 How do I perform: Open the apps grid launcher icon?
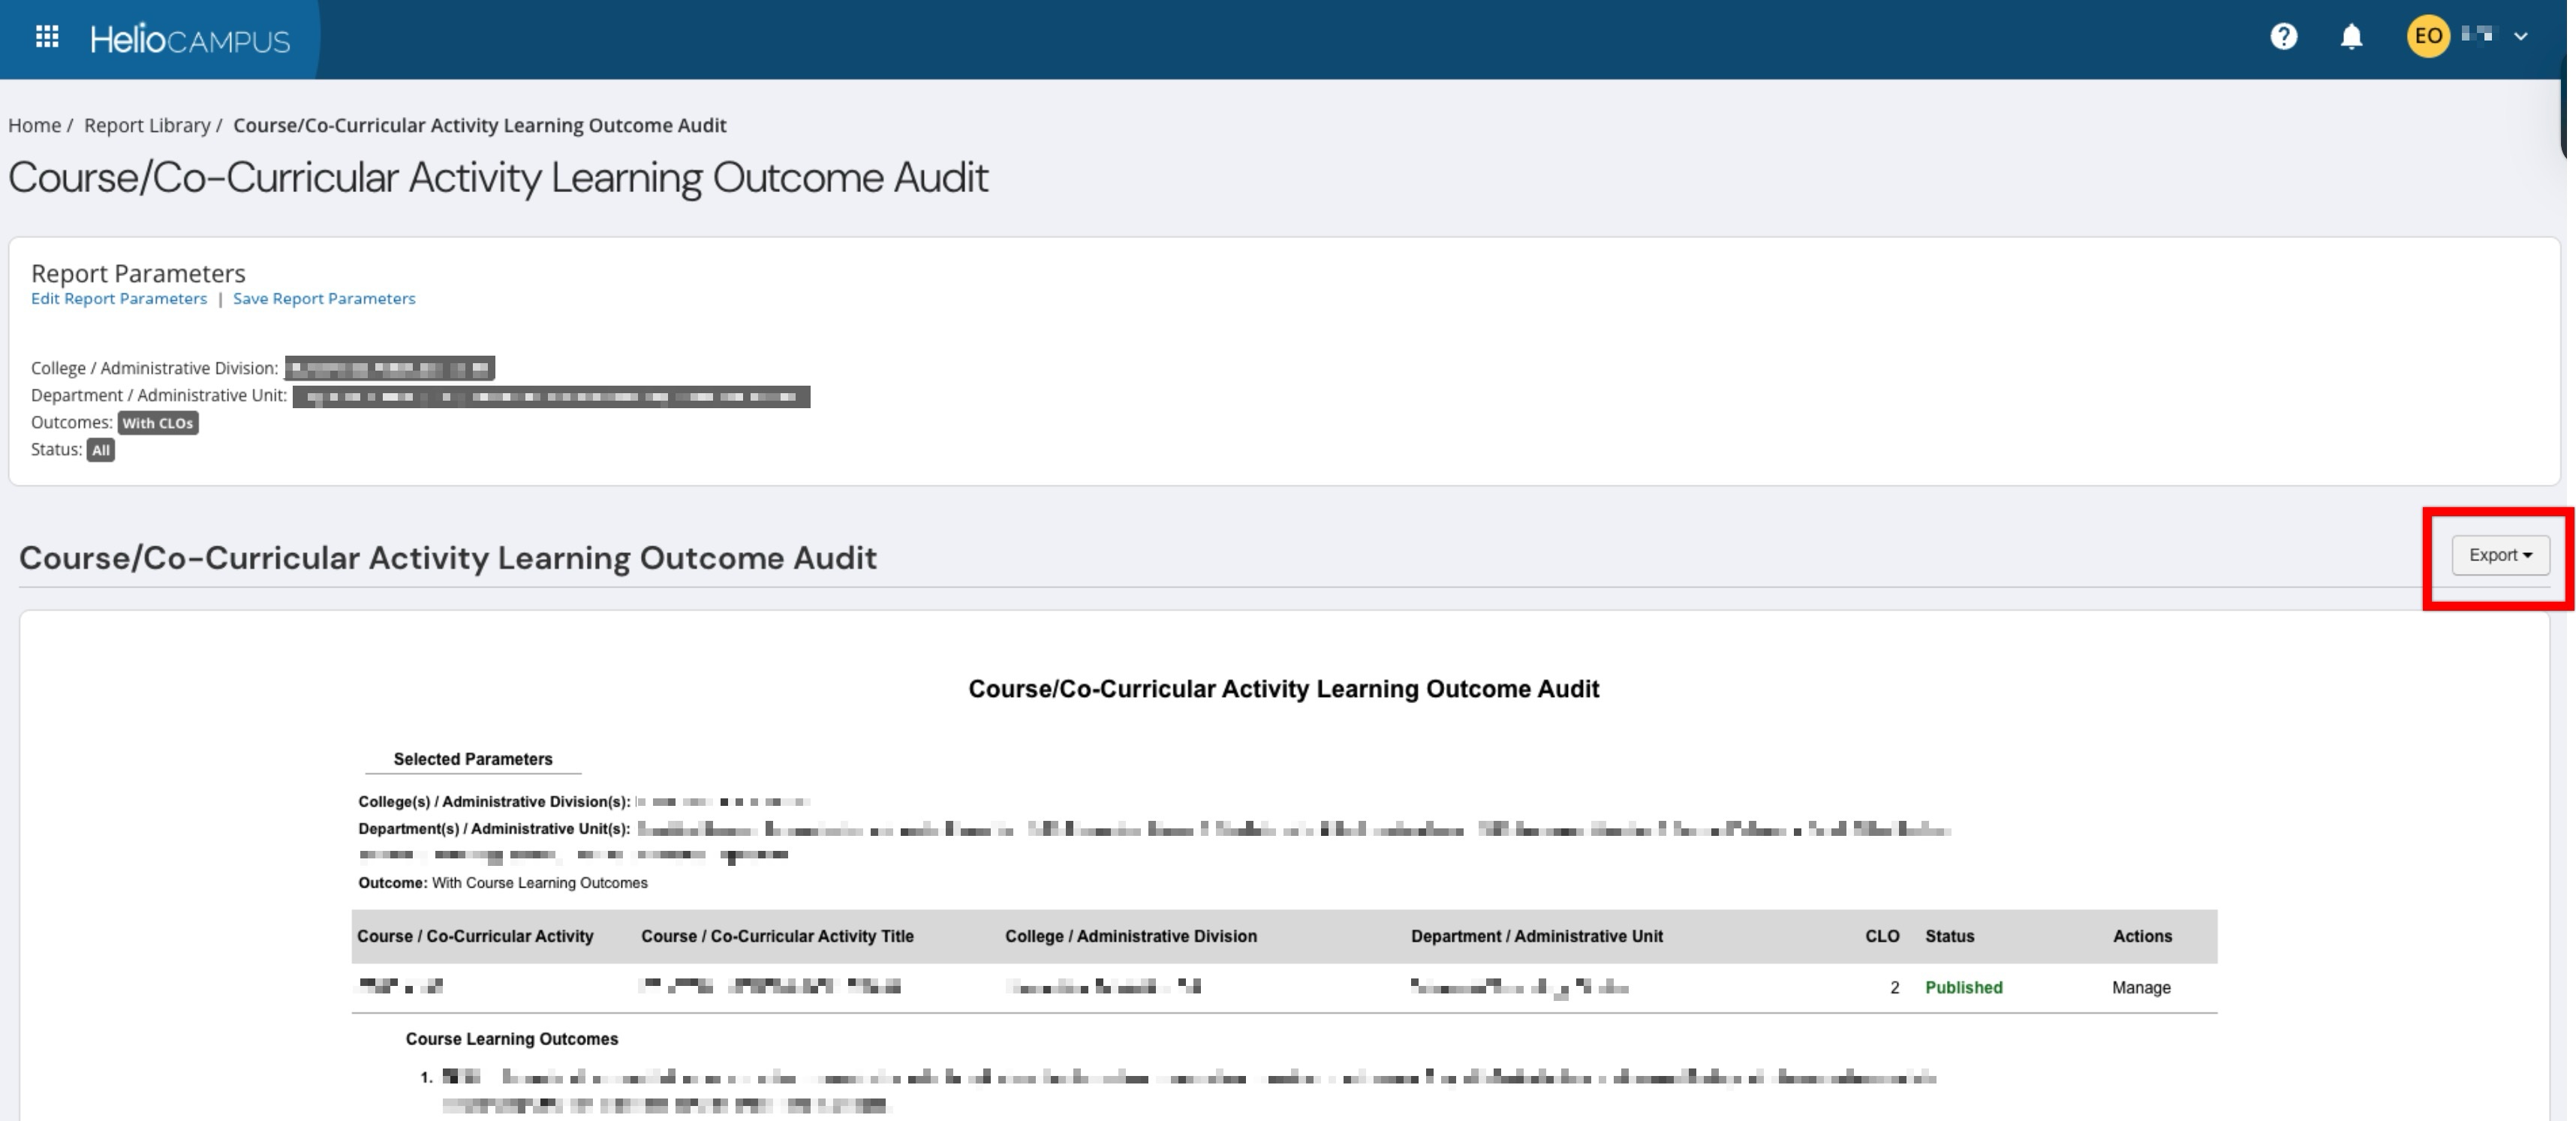tap(47, 37)
